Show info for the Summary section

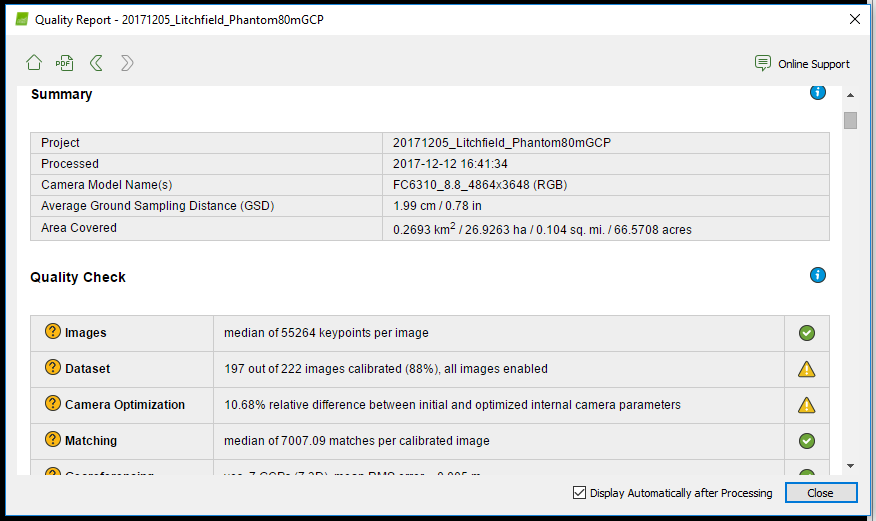(817, 93)
